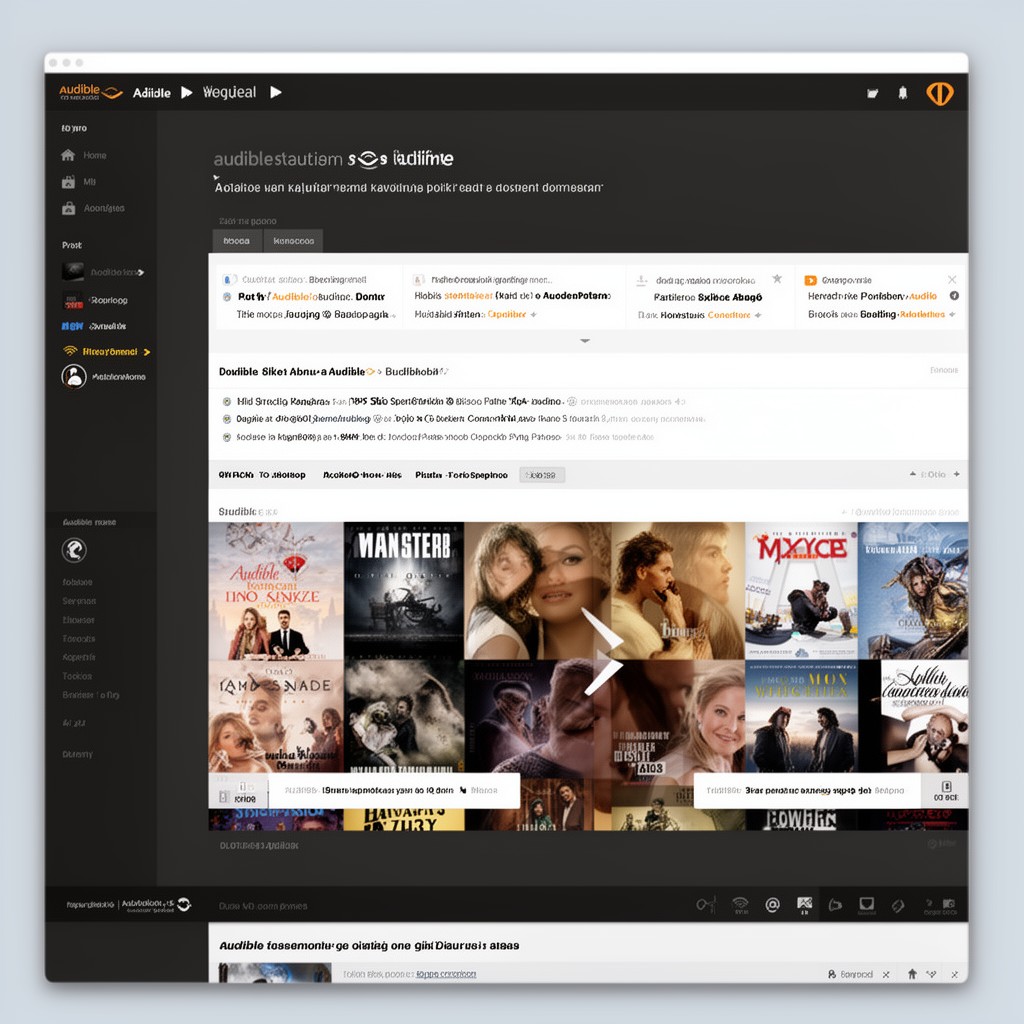This screenshot has height=1024, width=1024.
Task: Expand the down caret below the cards
Action: pos(585,341)
